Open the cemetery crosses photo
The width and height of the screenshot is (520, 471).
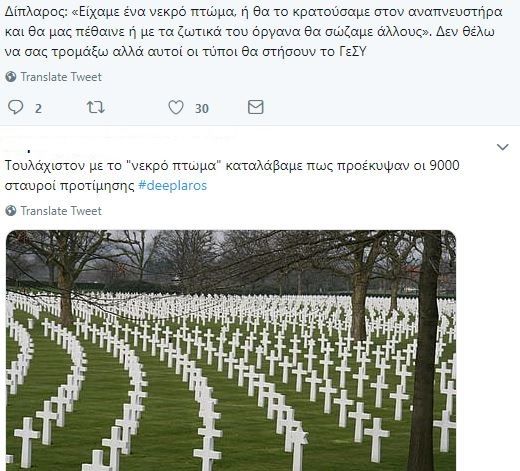(231, 350)
